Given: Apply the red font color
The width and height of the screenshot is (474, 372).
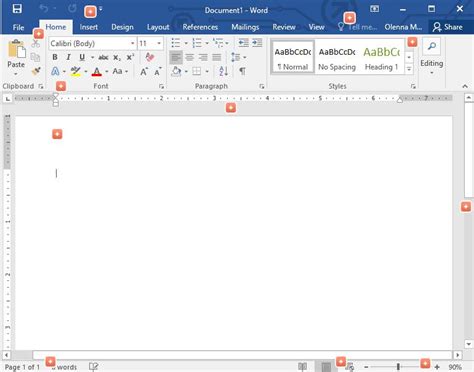Looking at the screenshot, I should [97, 71].
